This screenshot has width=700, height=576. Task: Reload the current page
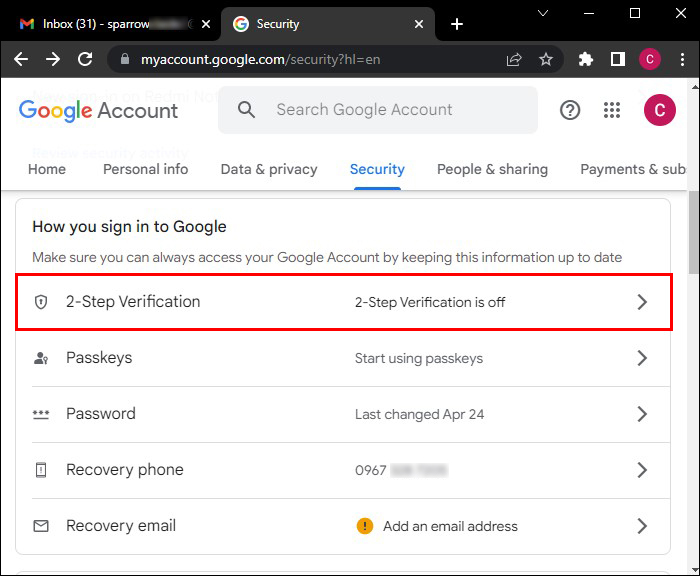(x=85, y=60)
